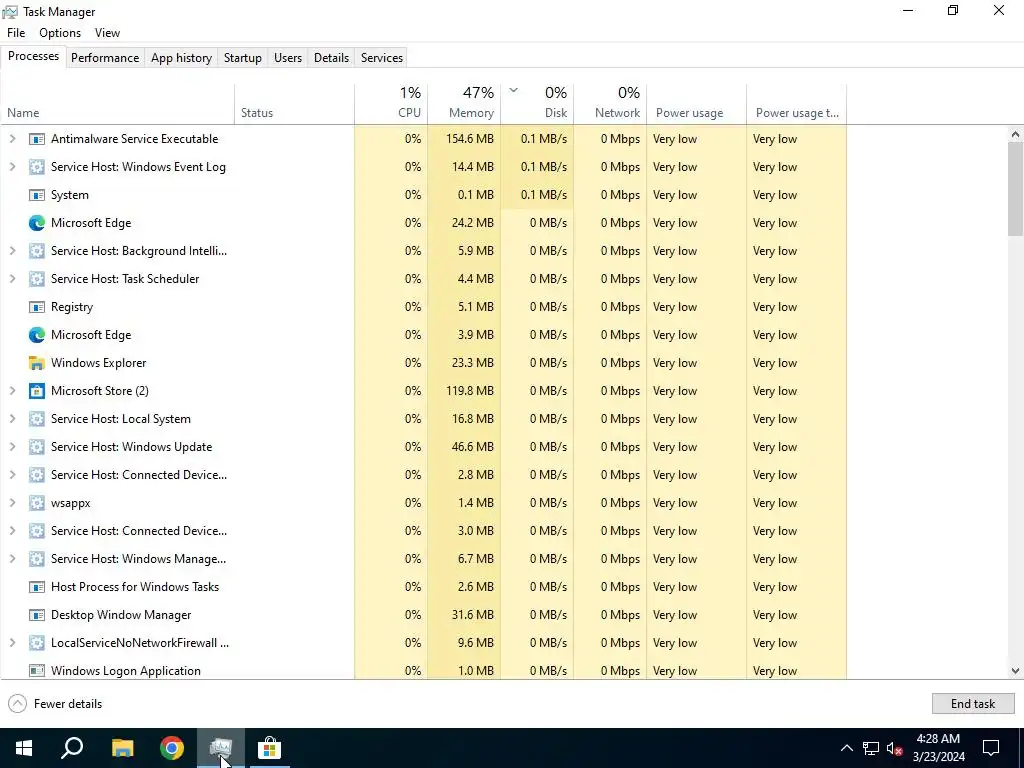Expand Microsoft Store (2) process group
Image resolution: width=1024 pixels, height=768 pixels.
[x=12, y=391]
